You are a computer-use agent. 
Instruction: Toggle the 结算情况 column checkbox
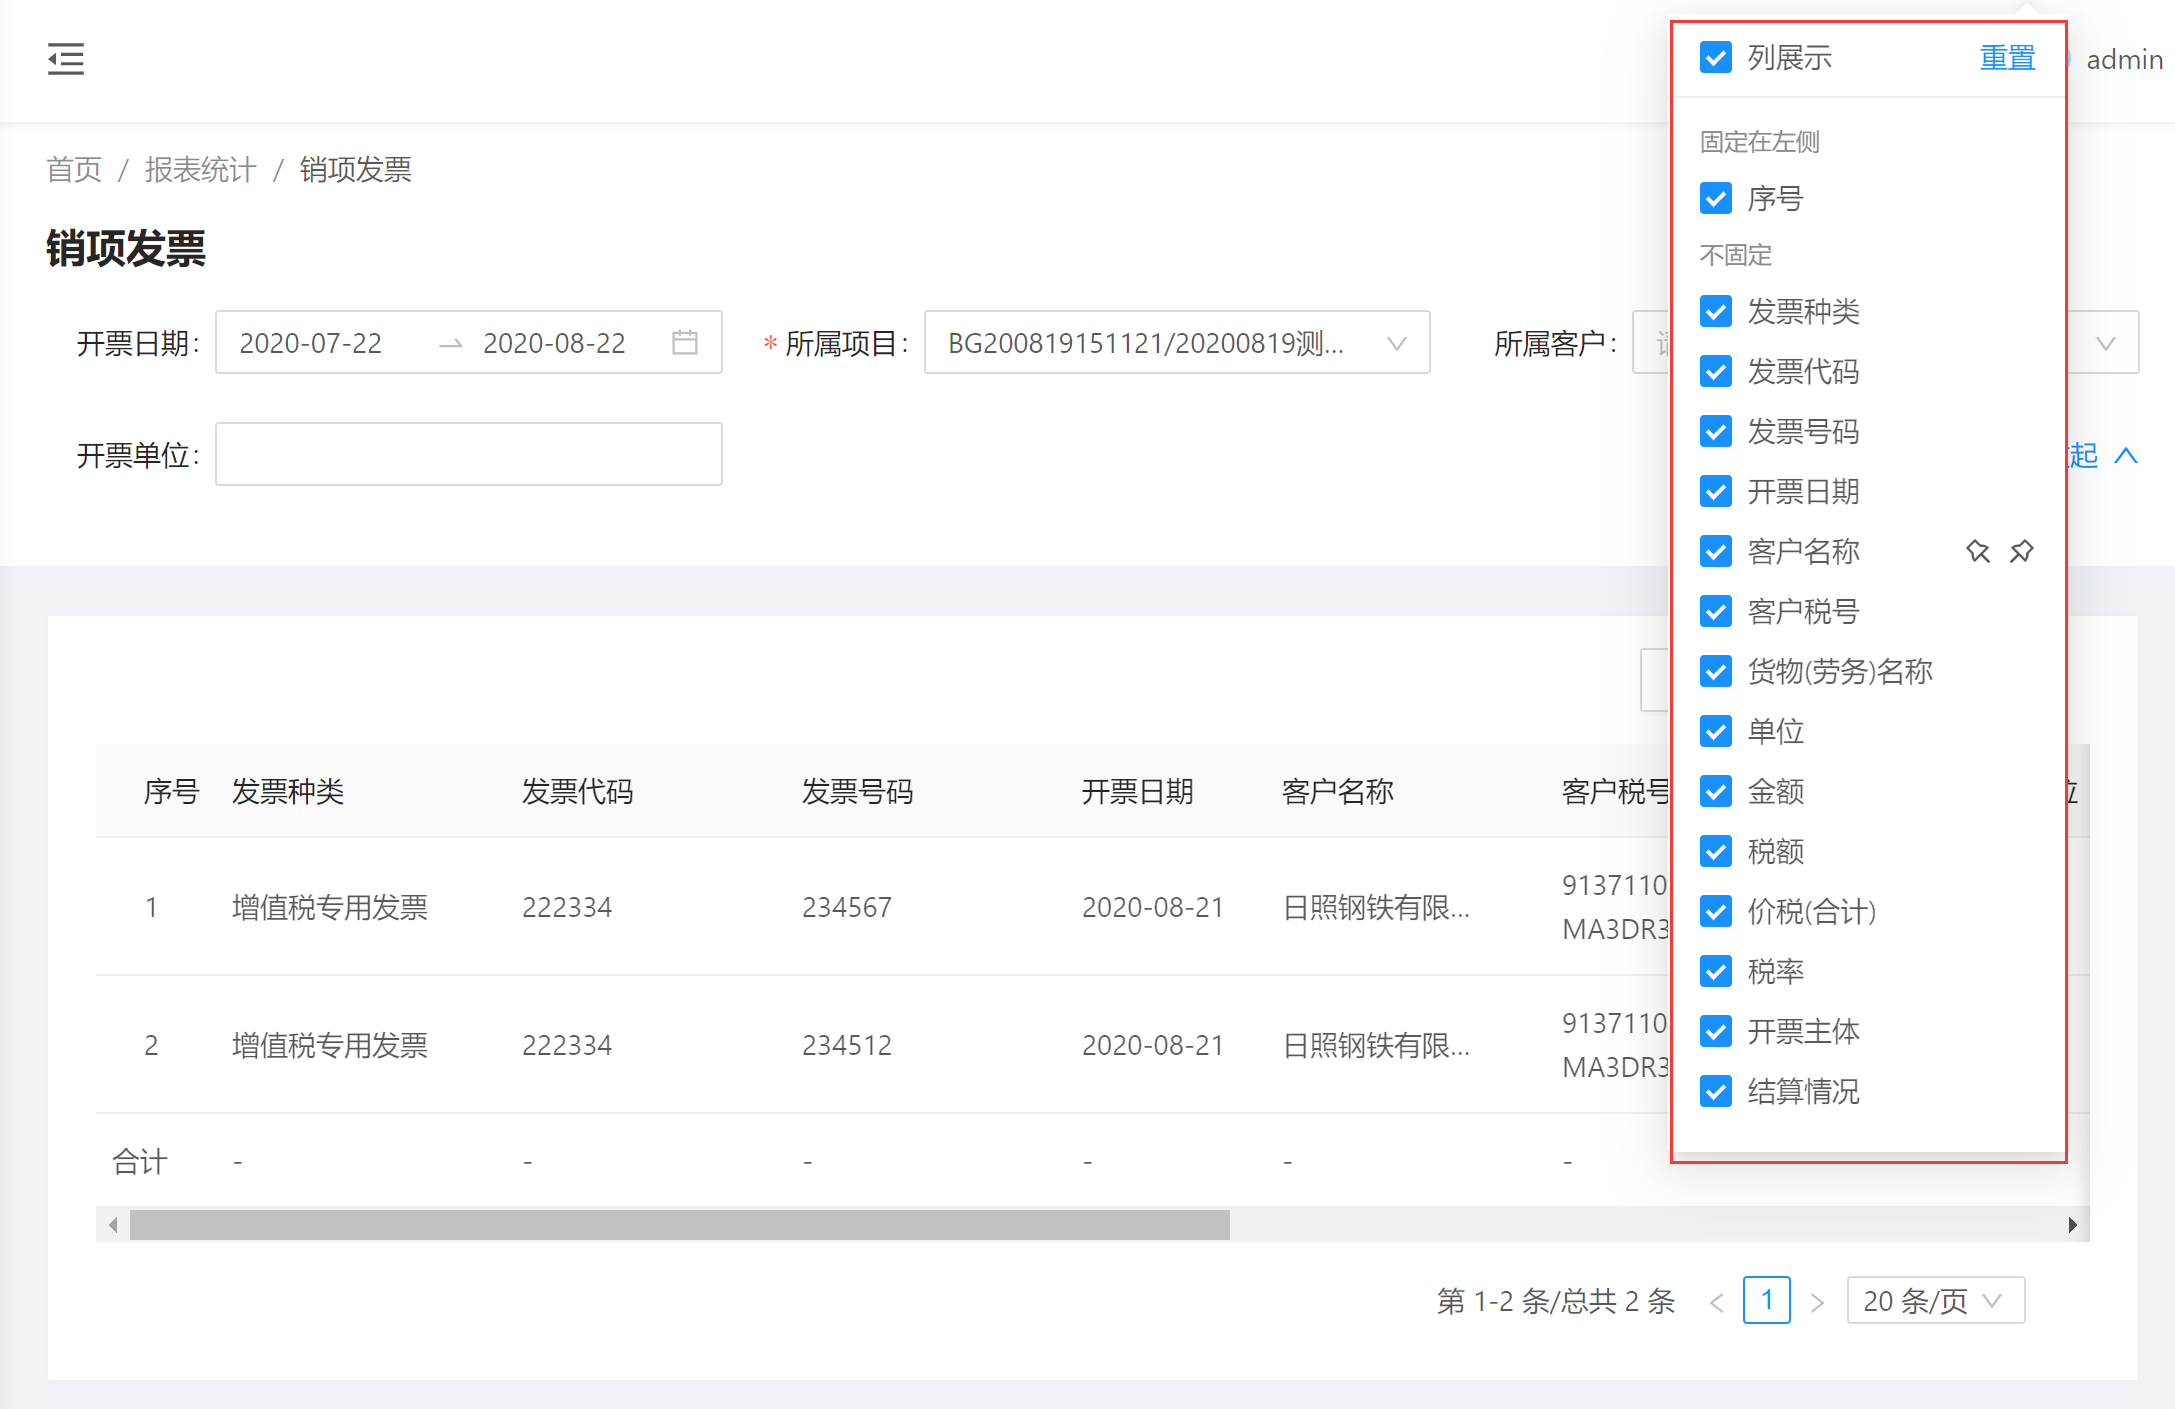pyautogui.click(x=1716, y=1091)
